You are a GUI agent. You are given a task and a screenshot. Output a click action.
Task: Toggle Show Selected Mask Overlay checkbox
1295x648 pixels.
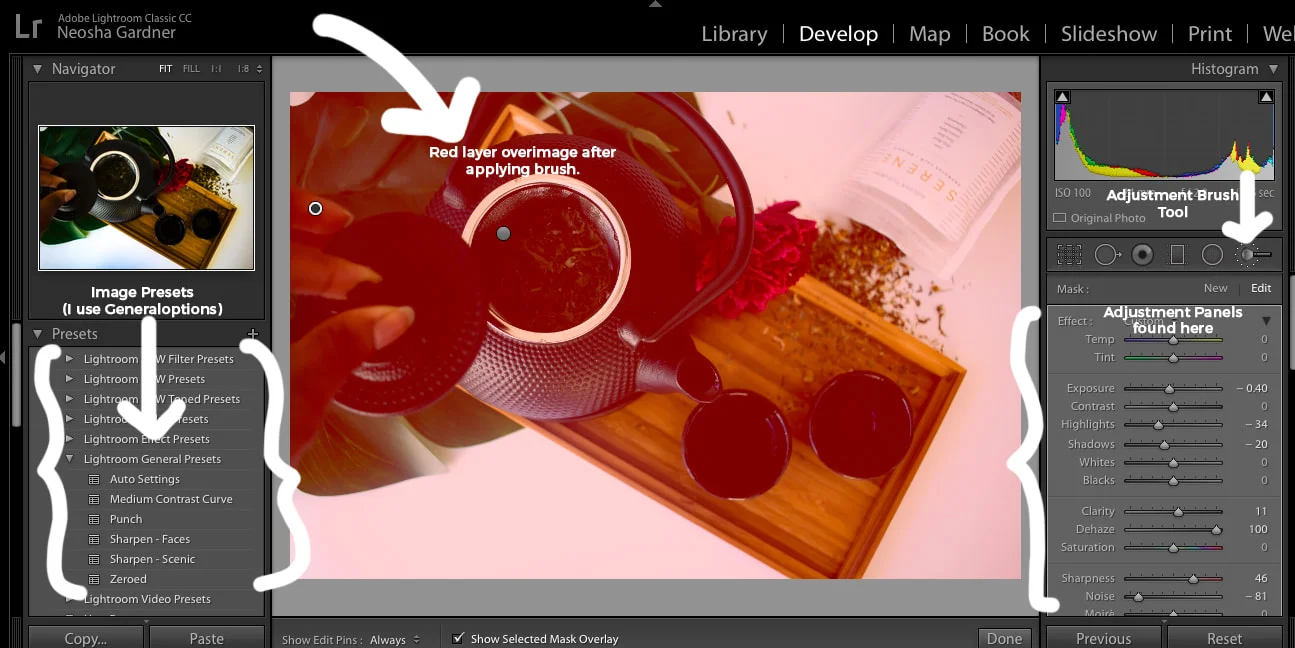click(458, 638)
